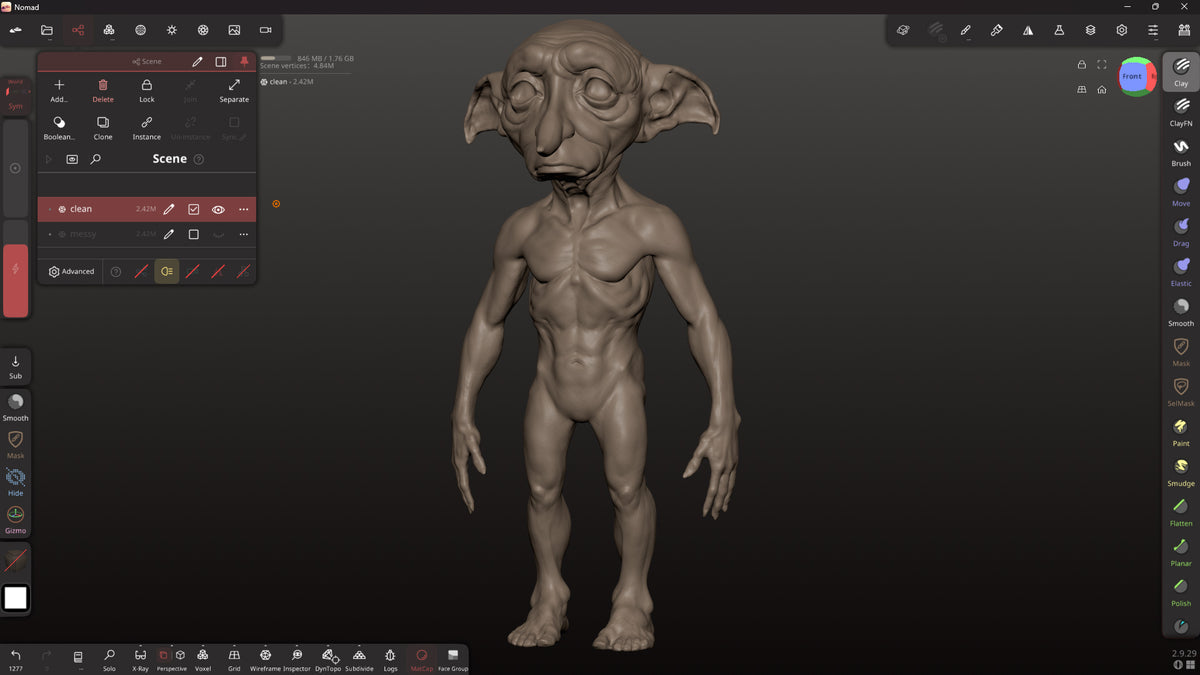Open the Subdivide shortcut
Viewport: 1200px width, 675px height.
359,659
